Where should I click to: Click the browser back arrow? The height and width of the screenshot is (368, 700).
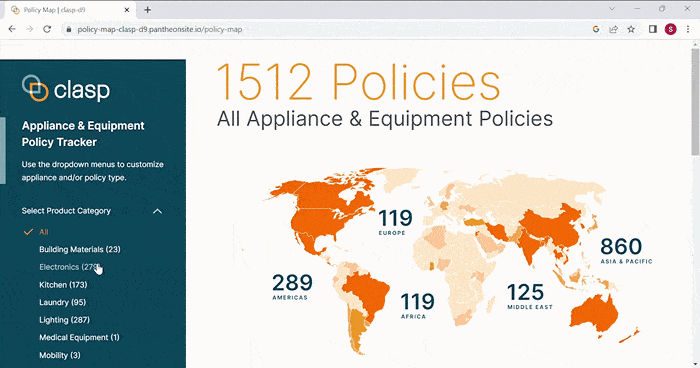click(x=12, y=29)
